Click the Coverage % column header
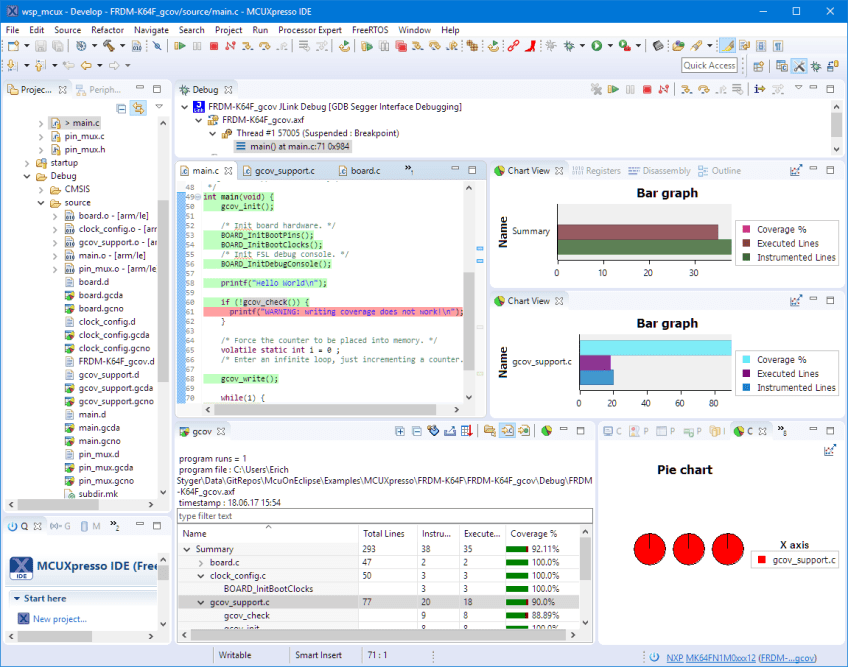The width and height of the screenshot is (848, 667). (x=542, y=533)
